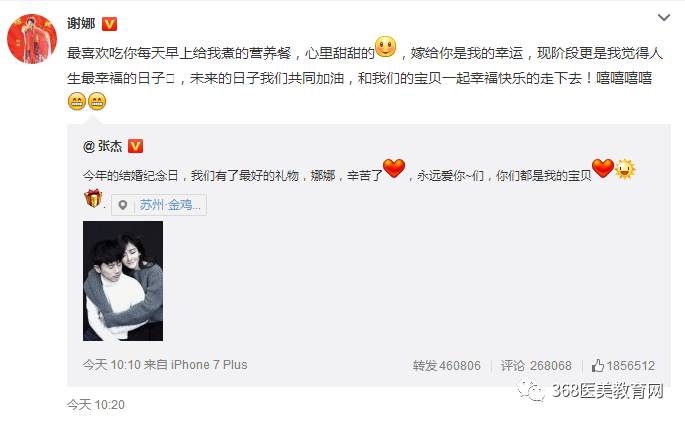The image size is (685, 421).
Task: Click the smiley emoji after 甜甜的
Action: (x=386, y=47)
